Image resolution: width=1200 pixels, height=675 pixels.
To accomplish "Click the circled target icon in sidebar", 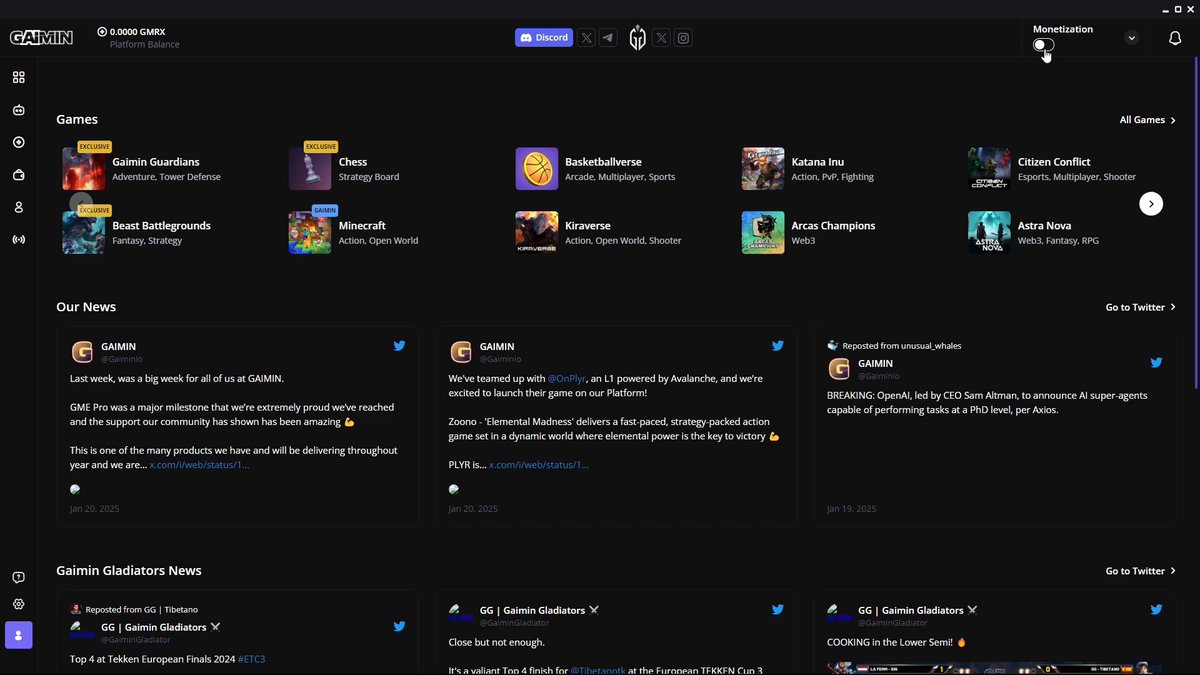I will click(18, 142).
